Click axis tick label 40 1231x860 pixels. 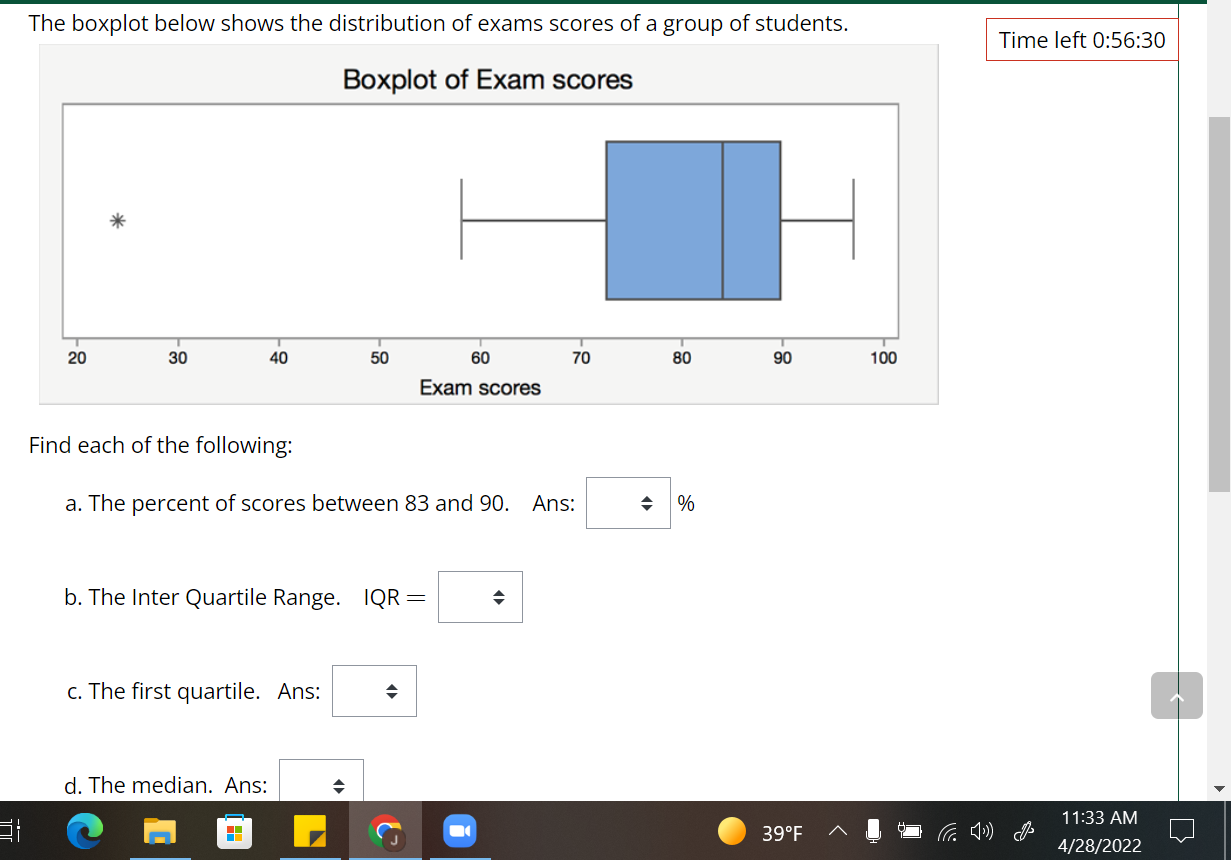(x=278, y=358)
